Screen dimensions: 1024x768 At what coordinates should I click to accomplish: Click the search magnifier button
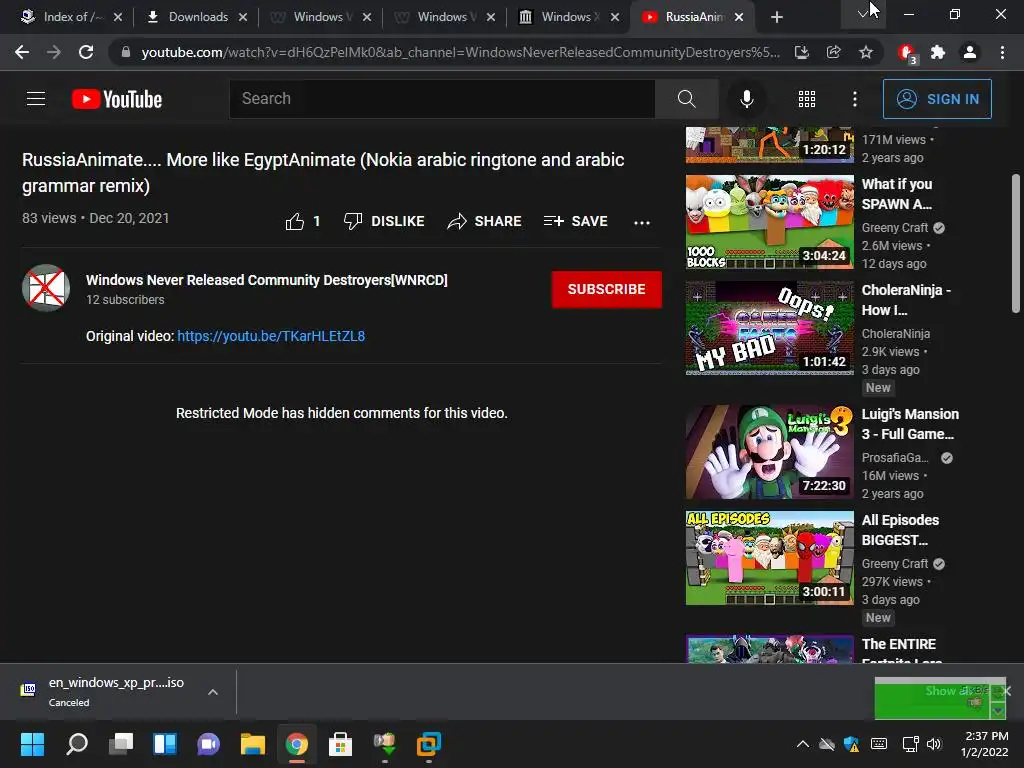[686, 99]
